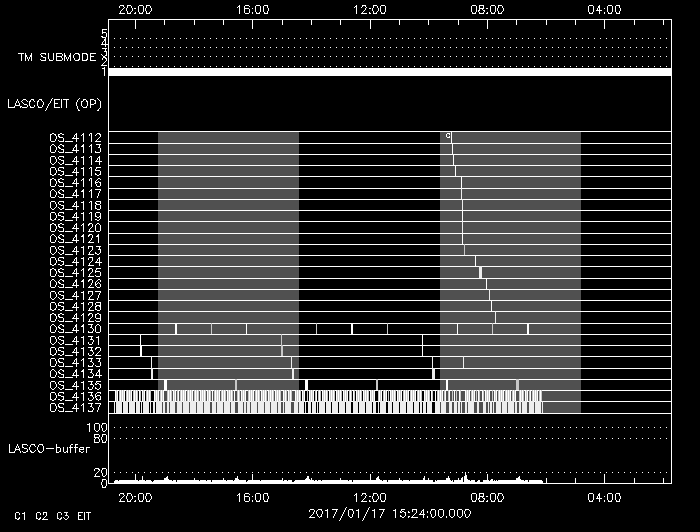Click the OS_4118 row label
Viewport: 700px width, 532px height.
point(75,205)
